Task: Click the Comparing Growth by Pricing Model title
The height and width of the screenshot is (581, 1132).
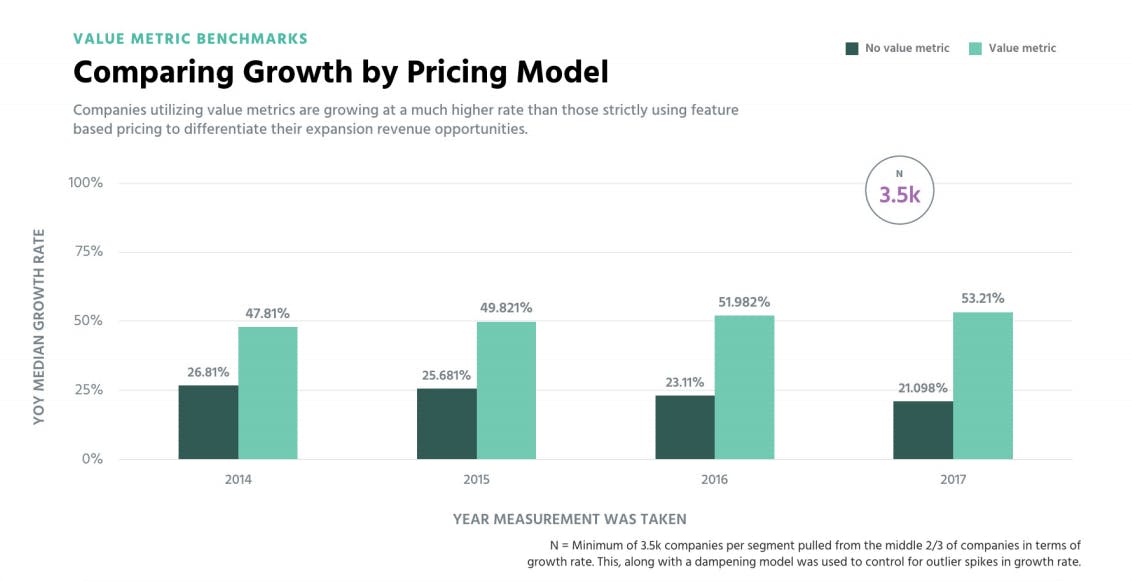Action: (341, 72)
